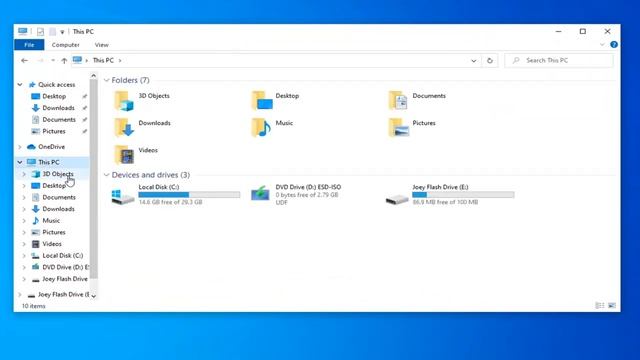
Task: Open the address bar history dropdown
Action: coord(473,61)
